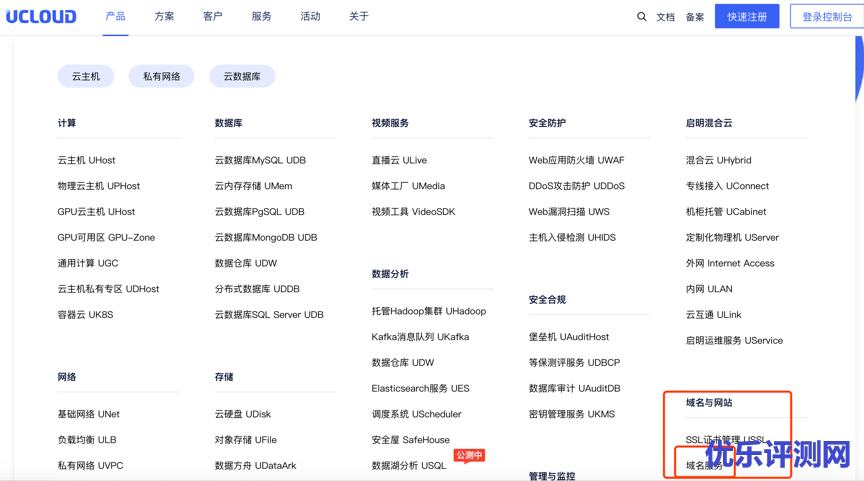Select the 云数据库 quick tag
This screenshot has width=864, height=481.
[242, 77]
